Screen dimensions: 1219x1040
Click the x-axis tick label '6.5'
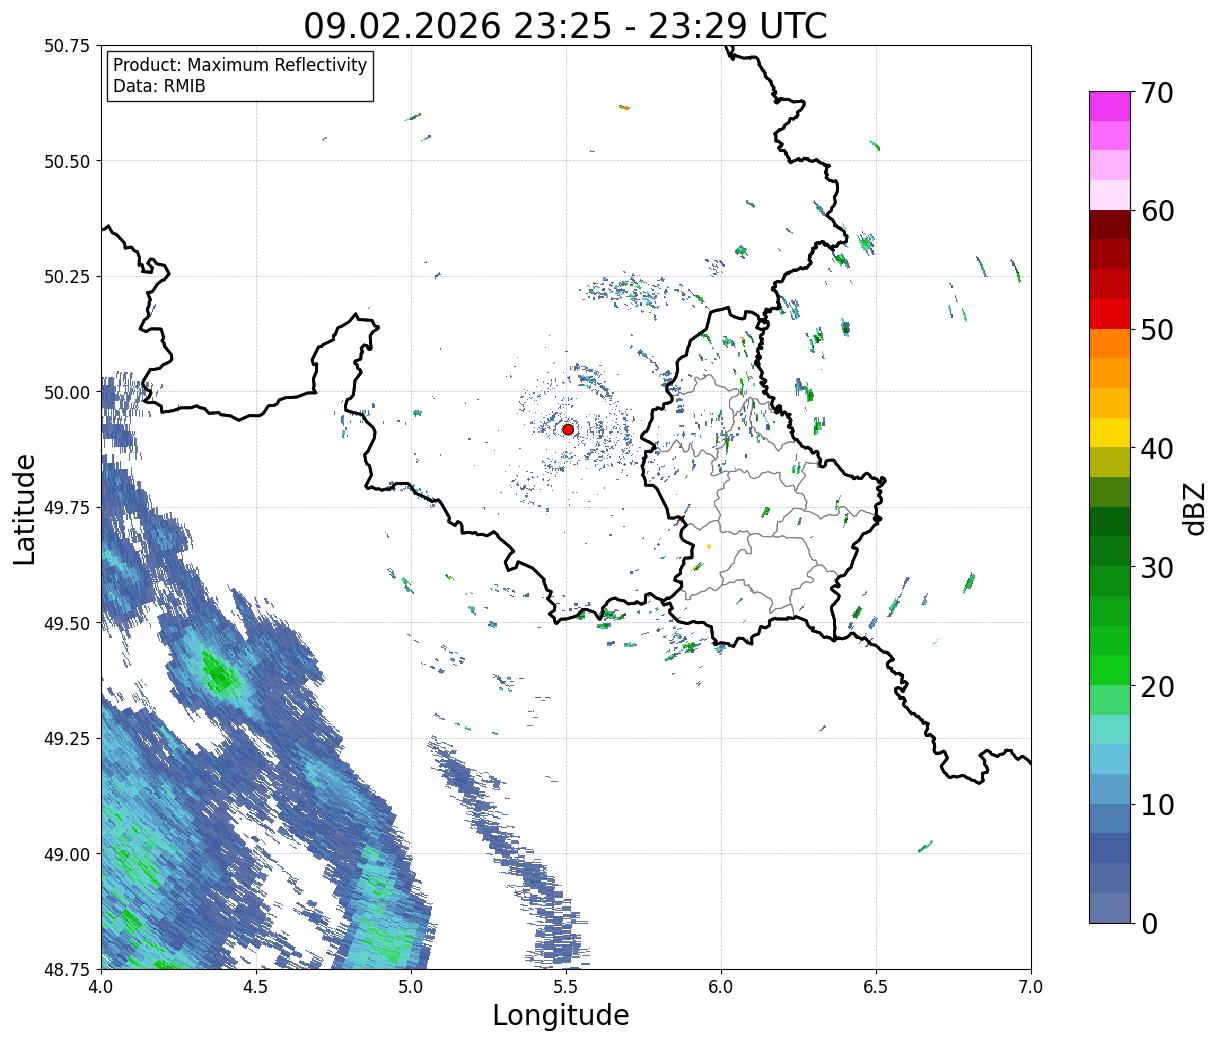(876, 986)
